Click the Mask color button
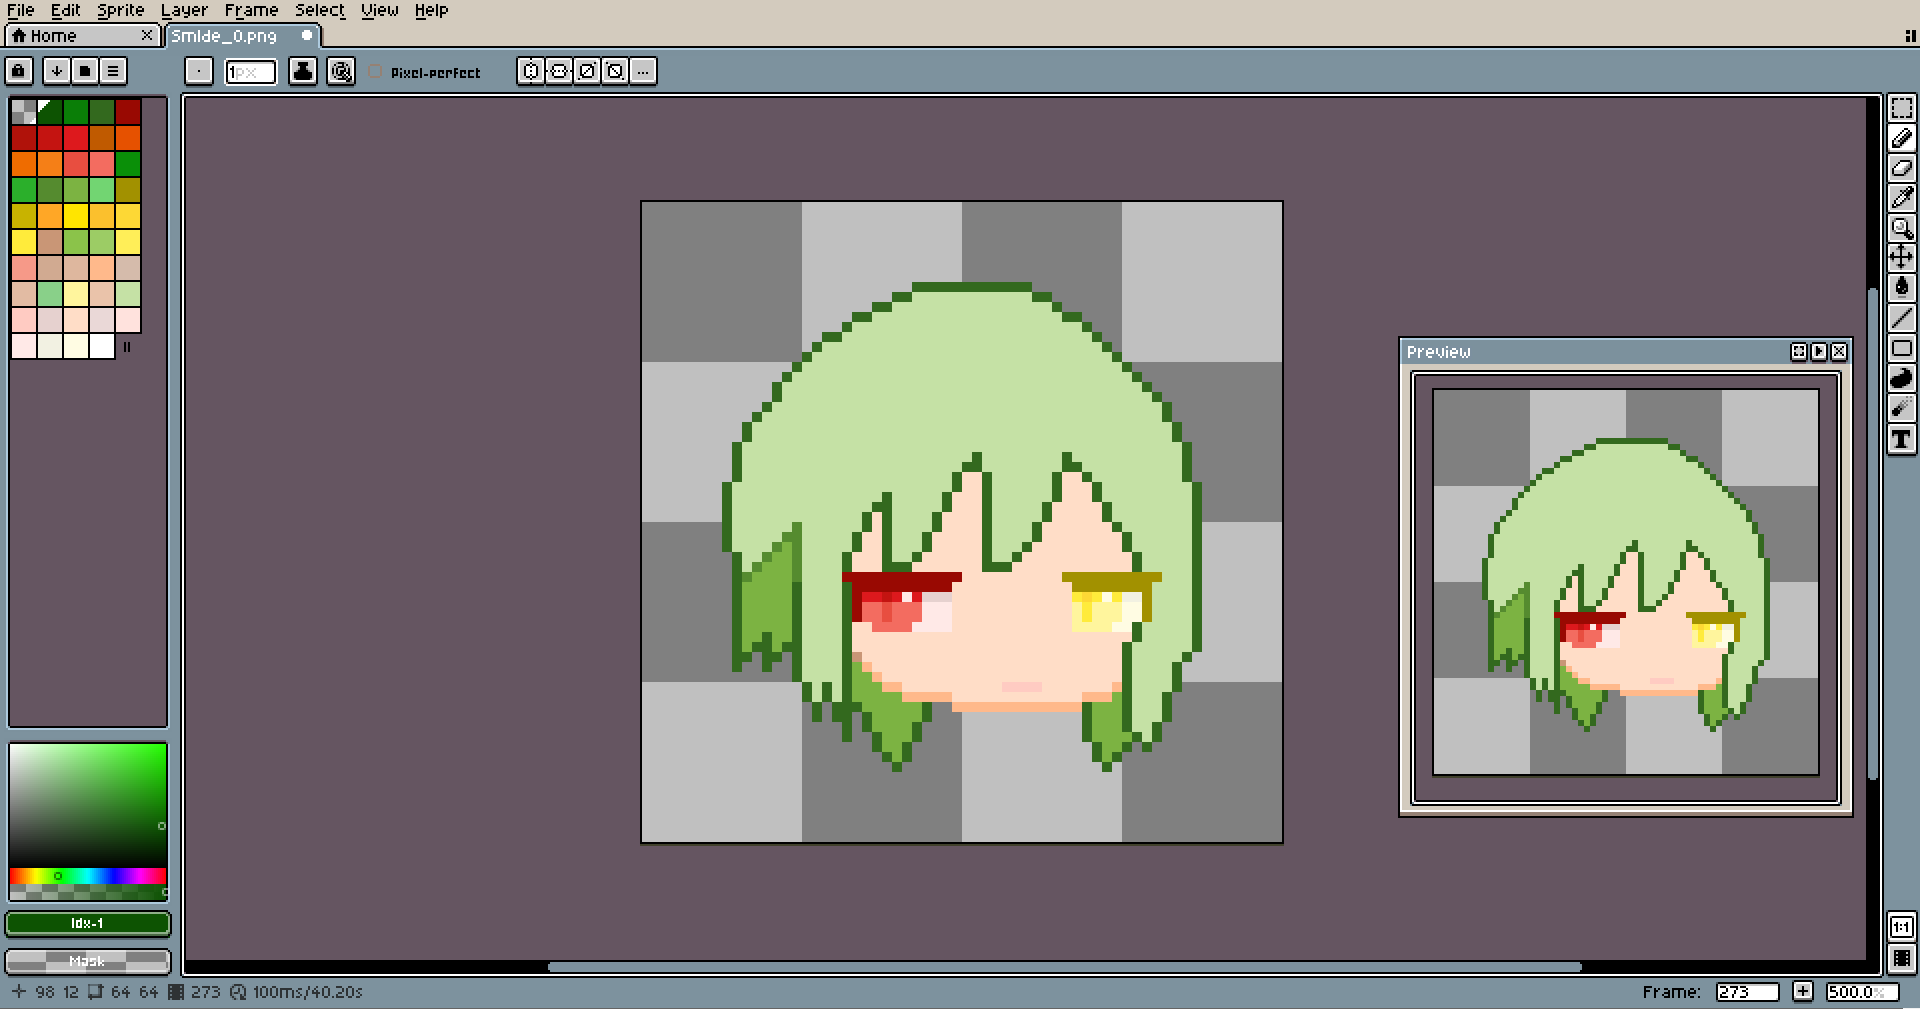Image resolution: width=1920 pixels, height=1009 pixels. (x=88, y=961)
